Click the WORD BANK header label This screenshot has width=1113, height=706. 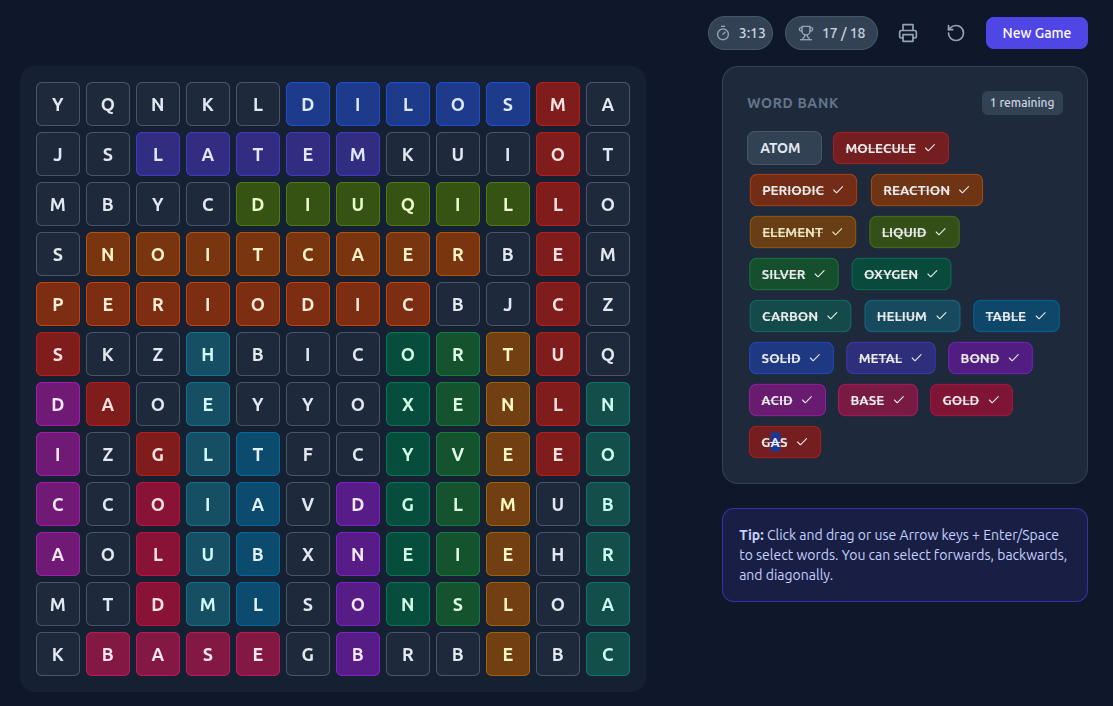(793, 103)
